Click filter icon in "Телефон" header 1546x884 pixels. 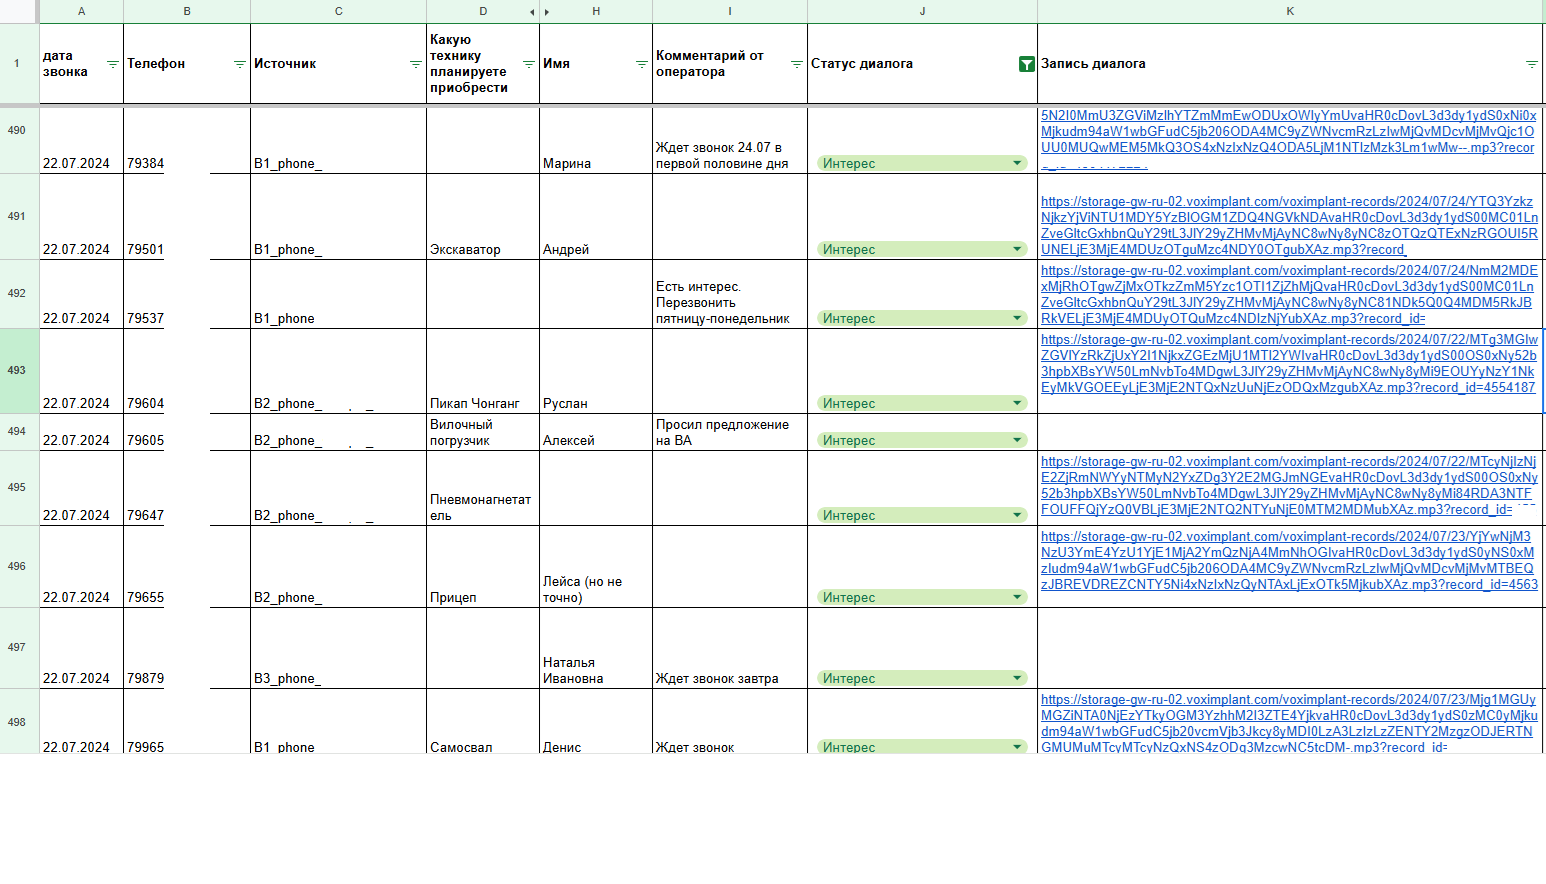239,64
